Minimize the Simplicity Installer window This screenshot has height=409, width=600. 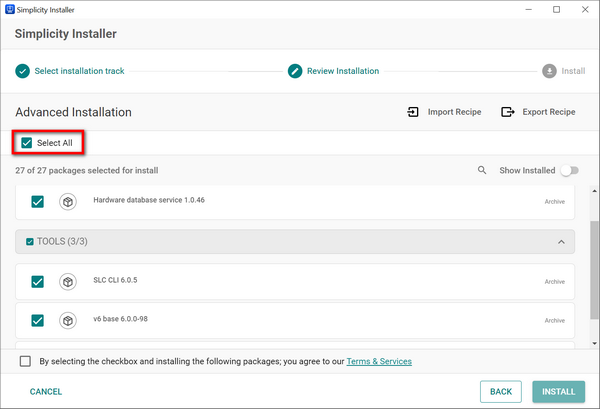pos(528,10)
